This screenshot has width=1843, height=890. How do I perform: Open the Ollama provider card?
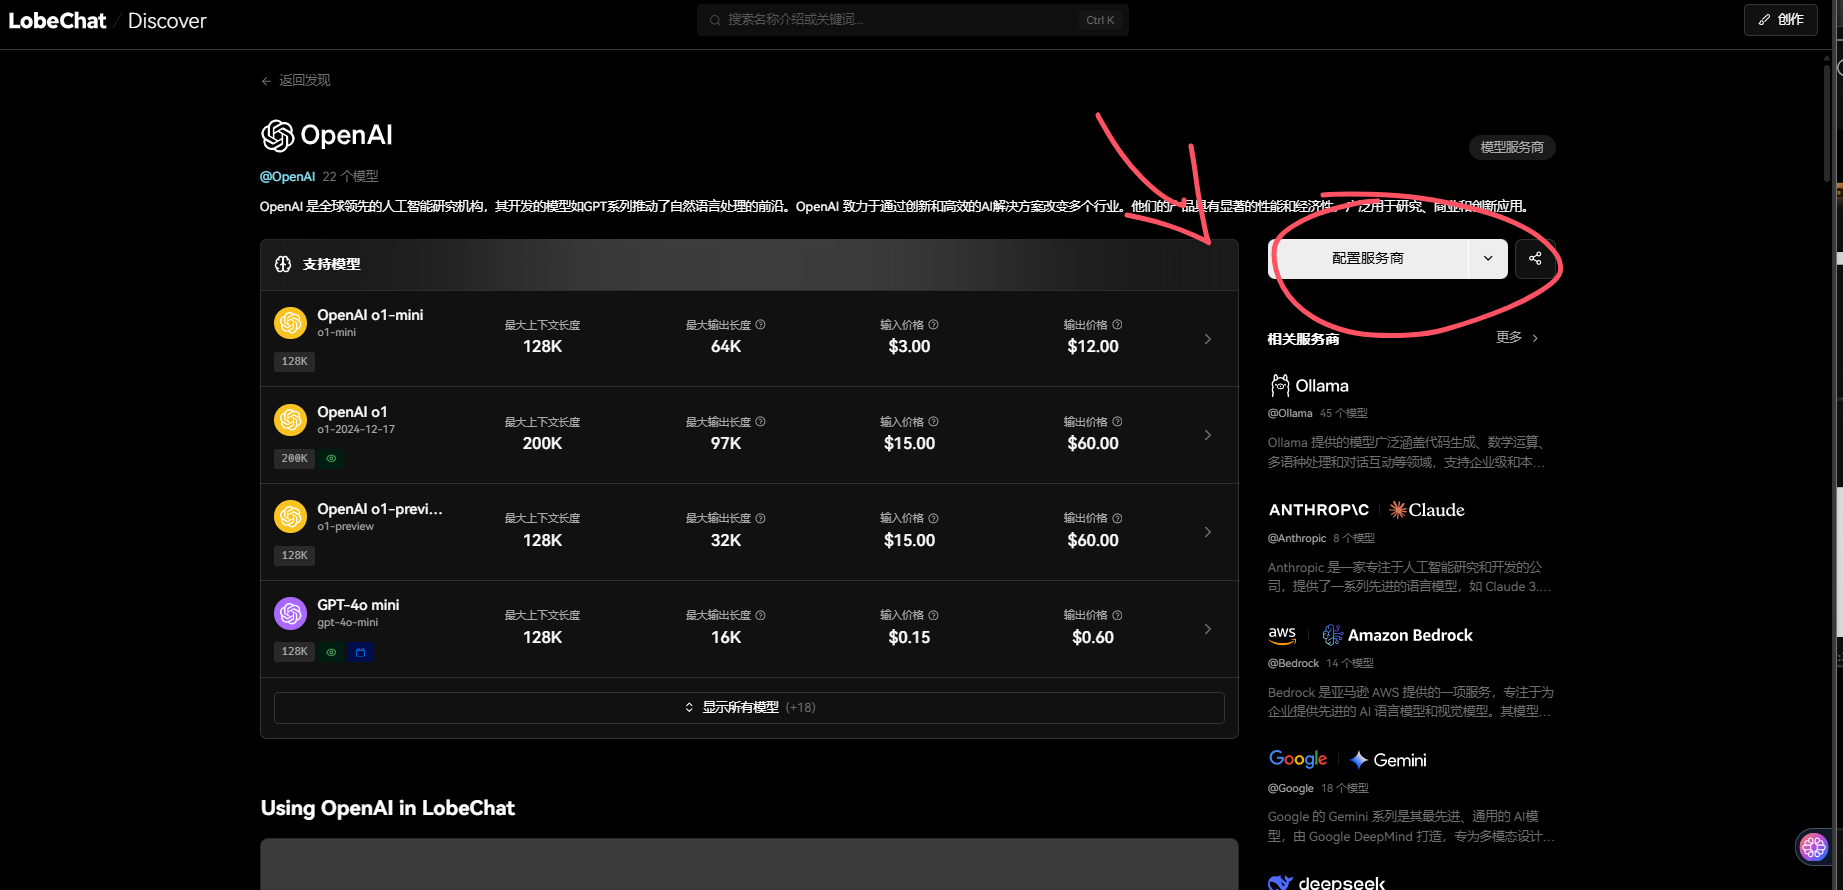pos(1411,423)
